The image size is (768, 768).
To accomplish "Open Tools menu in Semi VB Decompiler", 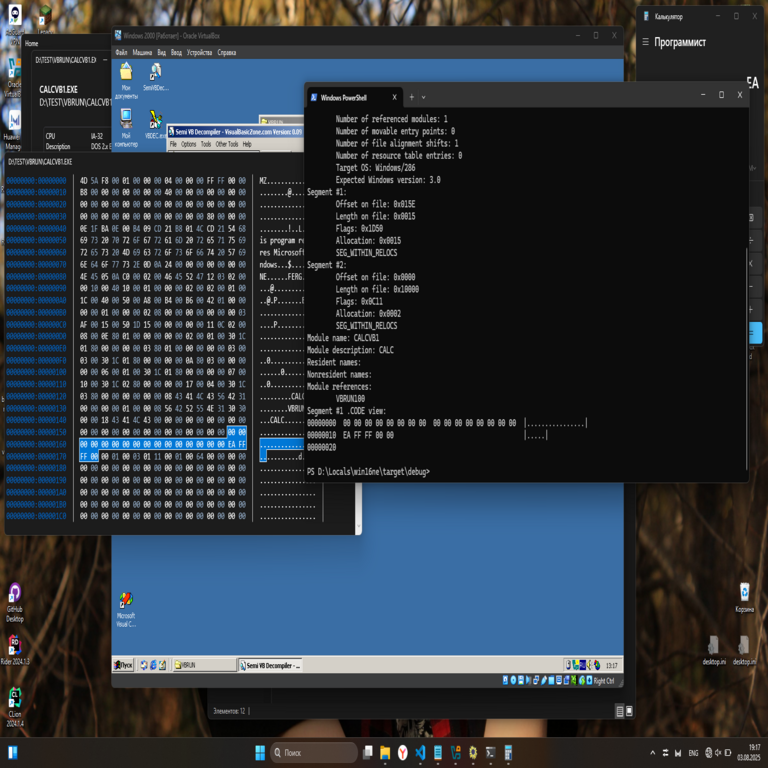I will 206,144.
